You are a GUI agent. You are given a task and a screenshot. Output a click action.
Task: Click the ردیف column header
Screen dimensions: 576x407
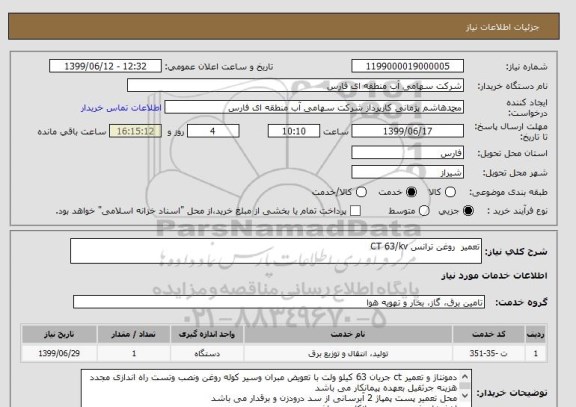point(536,334)
